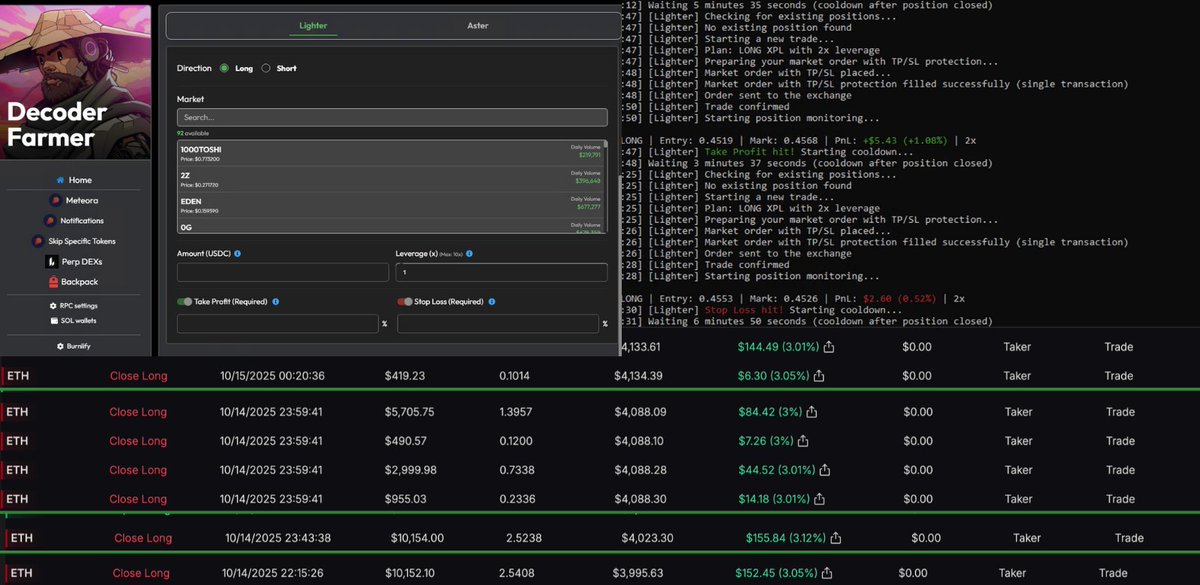Open the Backpack sidebar item
This screenshot has height=585, width=1200.
click(x=75, y=282)
